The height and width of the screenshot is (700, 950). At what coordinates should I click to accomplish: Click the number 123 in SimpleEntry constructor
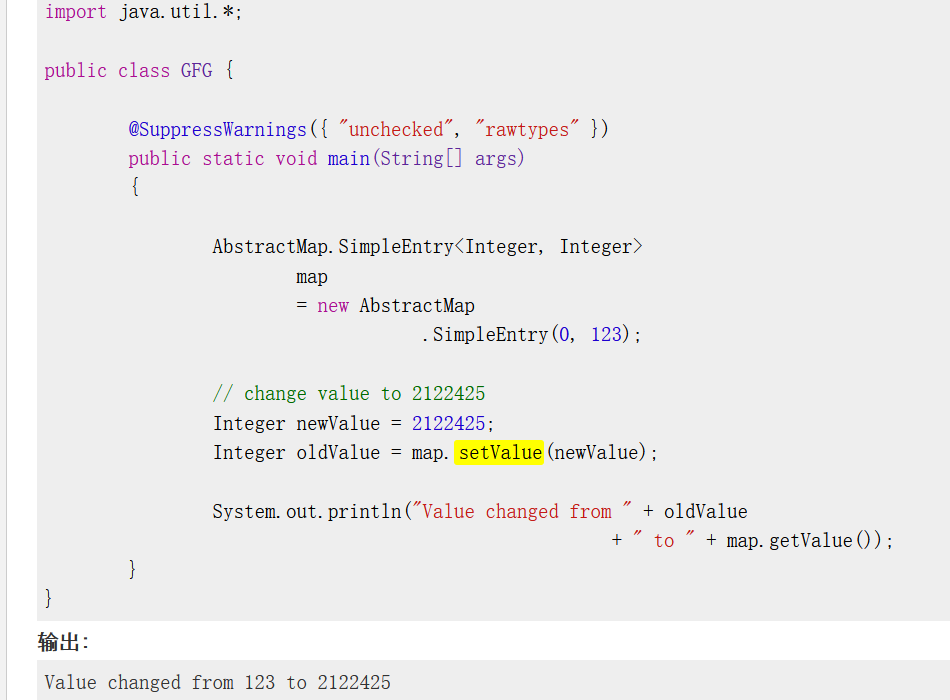coord(606,335)
